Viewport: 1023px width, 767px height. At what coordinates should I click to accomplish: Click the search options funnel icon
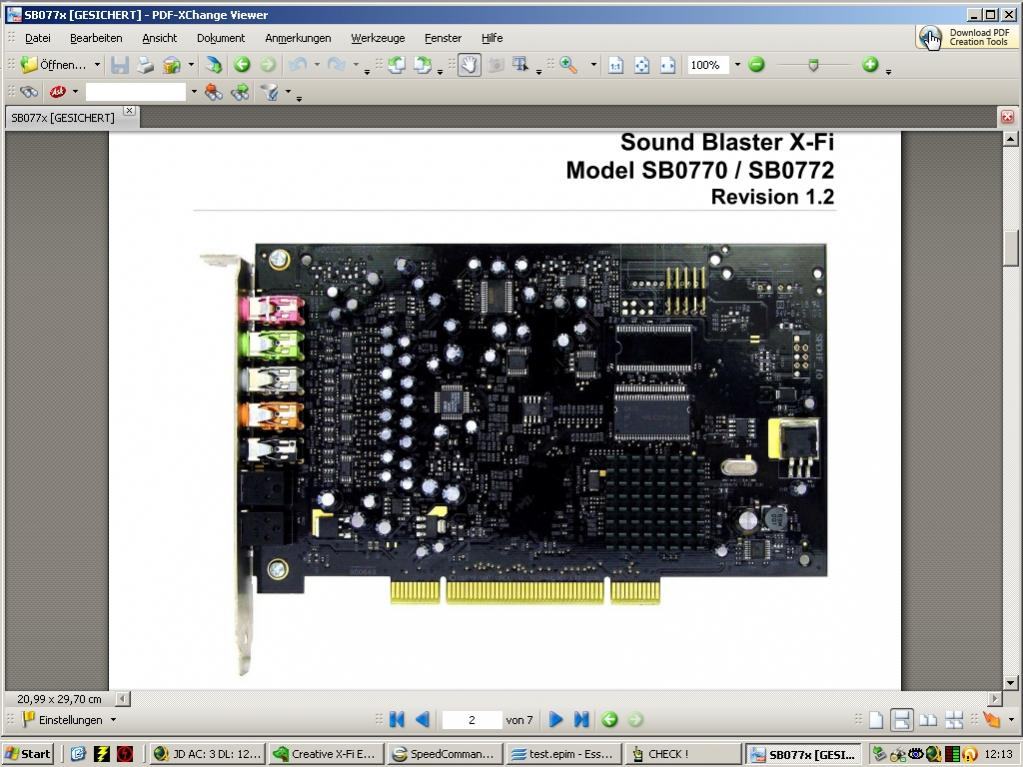[x=269, y=92]
